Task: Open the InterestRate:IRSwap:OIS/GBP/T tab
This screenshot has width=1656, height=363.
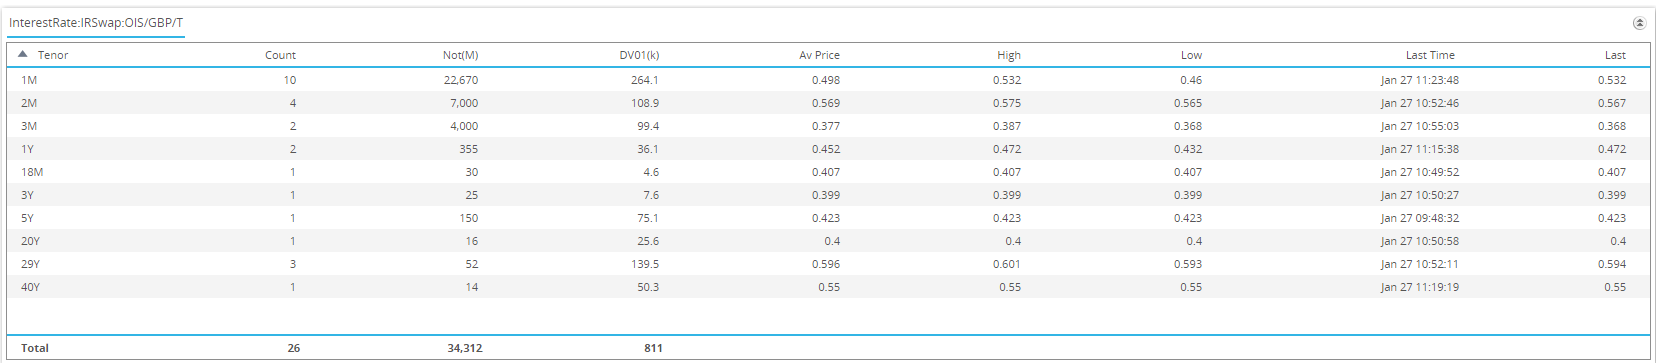Action: pyautogui.click(x=96, y=22)
